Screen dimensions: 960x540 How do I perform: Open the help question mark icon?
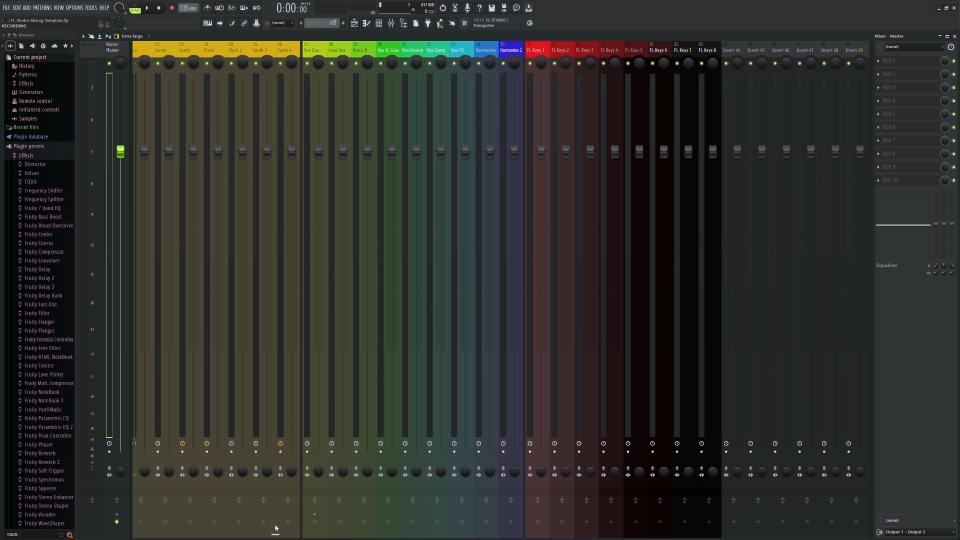click(479, 8)
